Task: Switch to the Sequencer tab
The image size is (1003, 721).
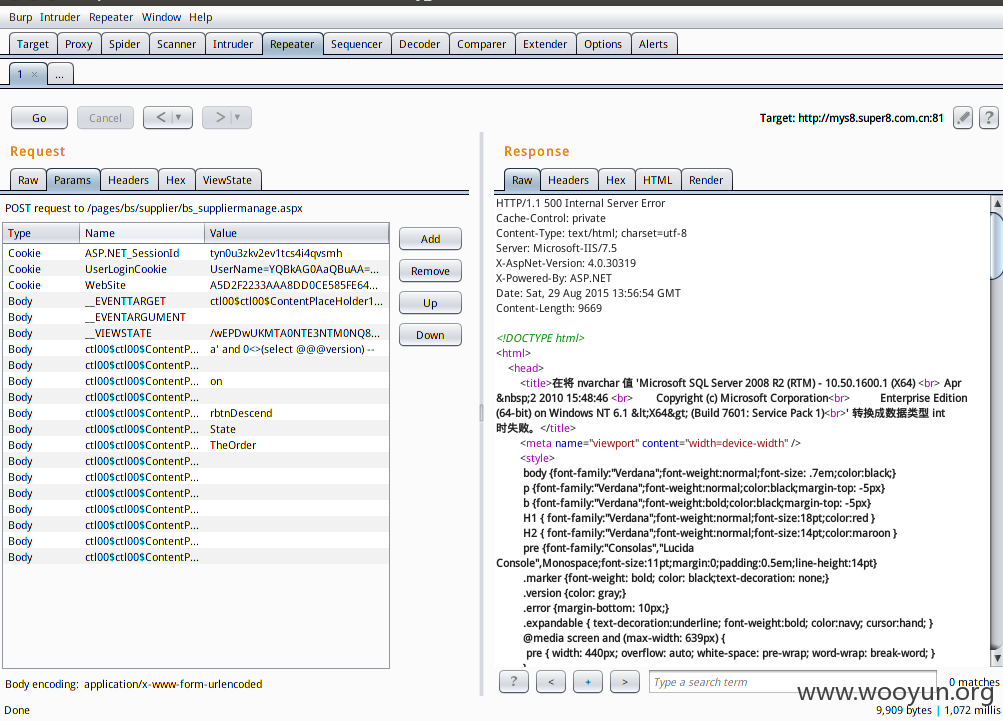Action: 356,44
